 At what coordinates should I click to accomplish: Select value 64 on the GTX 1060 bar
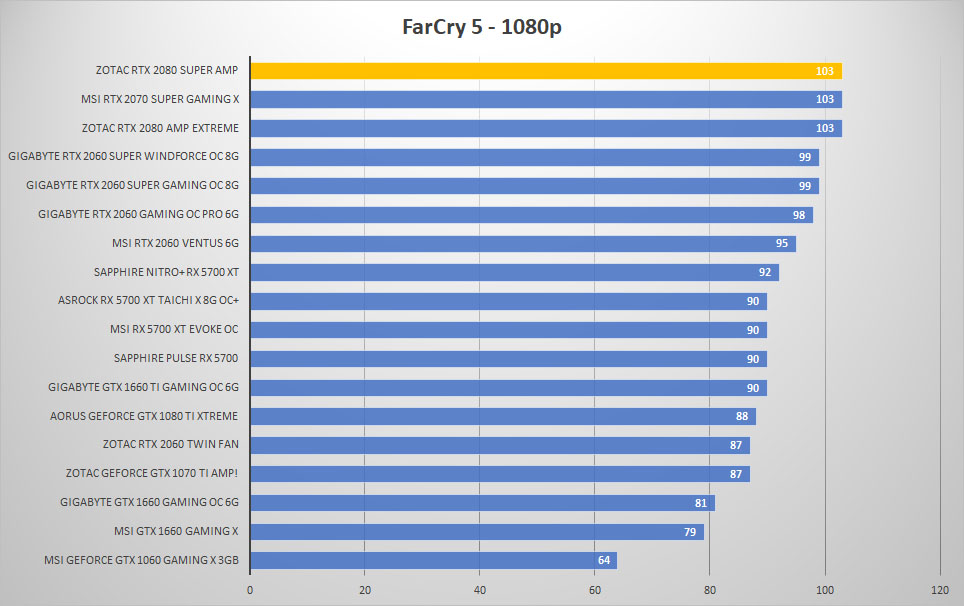tap(604, 560)
